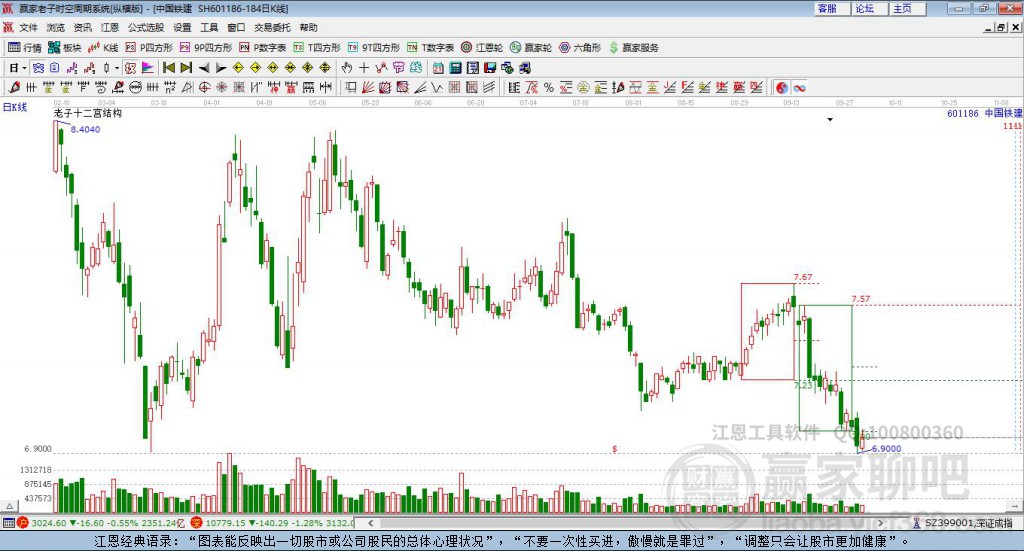
Task: Select the red pencil drawing tool
Action: point(14,87)
